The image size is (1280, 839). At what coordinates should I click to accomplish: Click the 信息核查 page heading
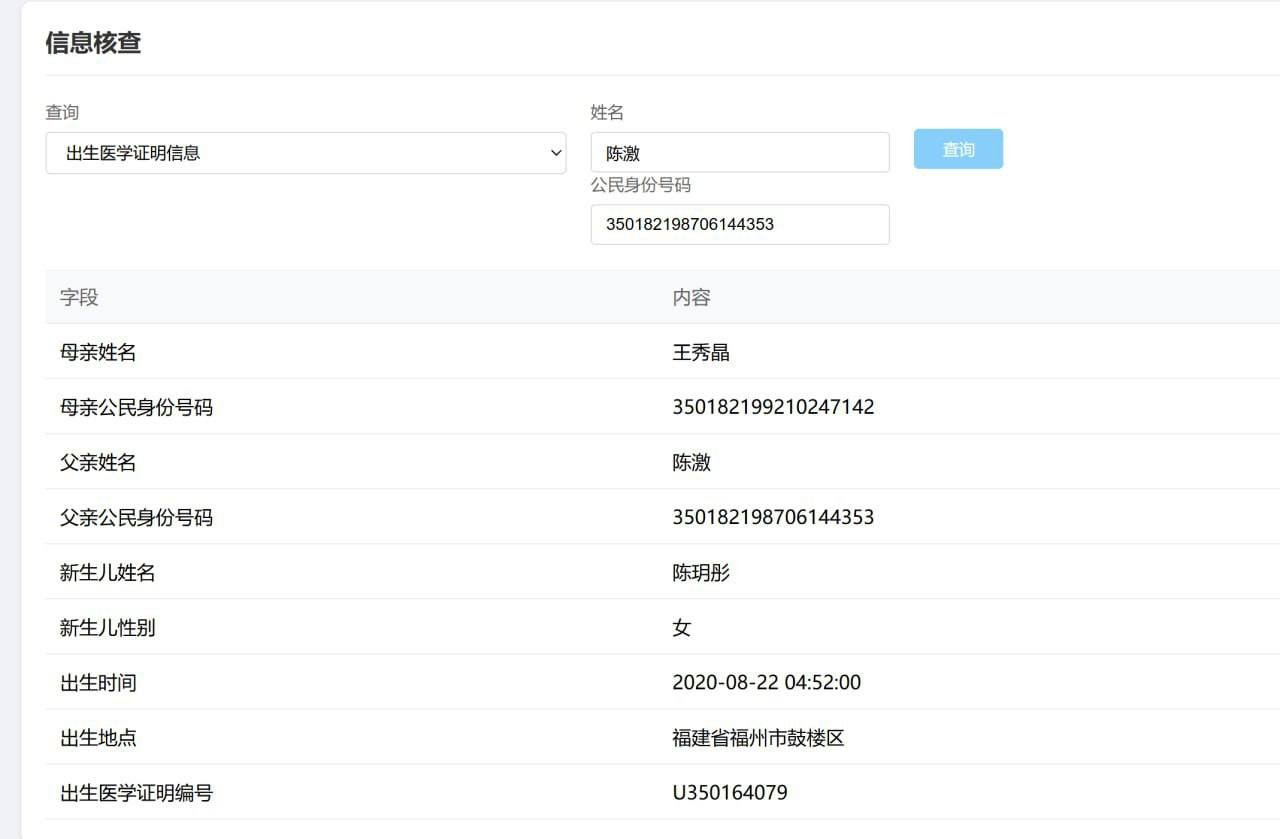pos(93,43)
